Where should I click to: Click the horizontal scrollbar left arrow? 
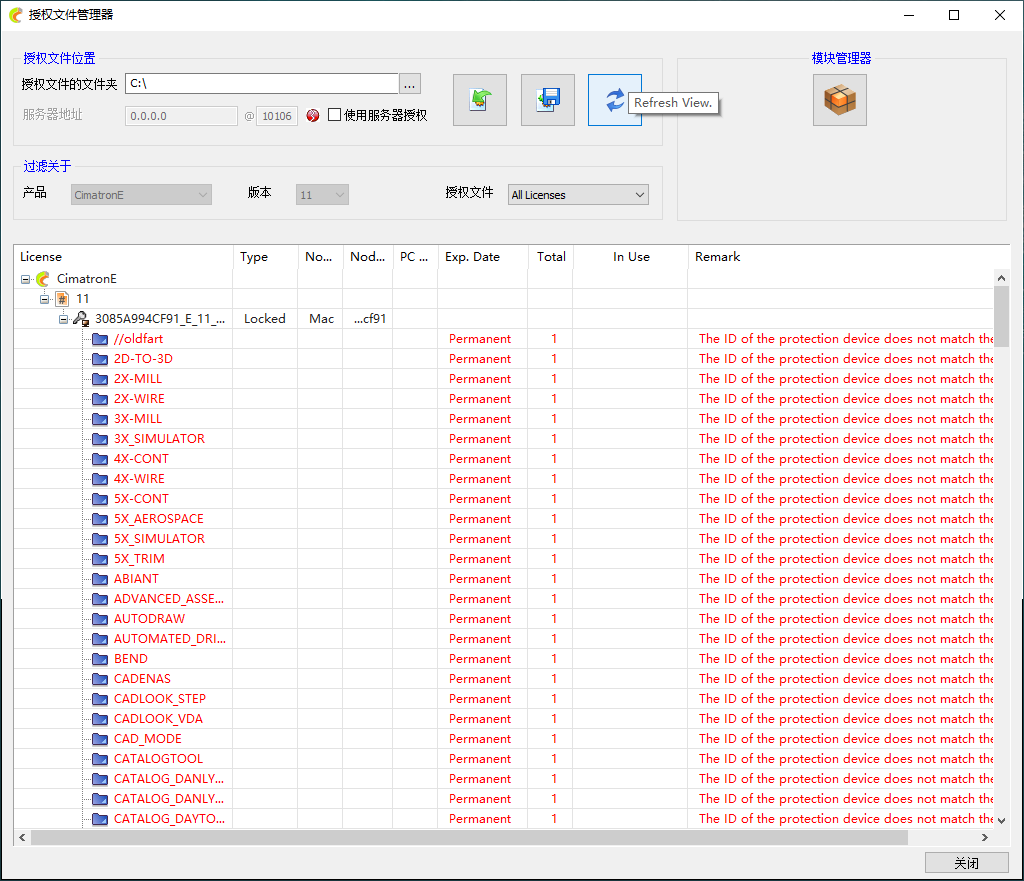pyautogui.click(x=22, y=837)
